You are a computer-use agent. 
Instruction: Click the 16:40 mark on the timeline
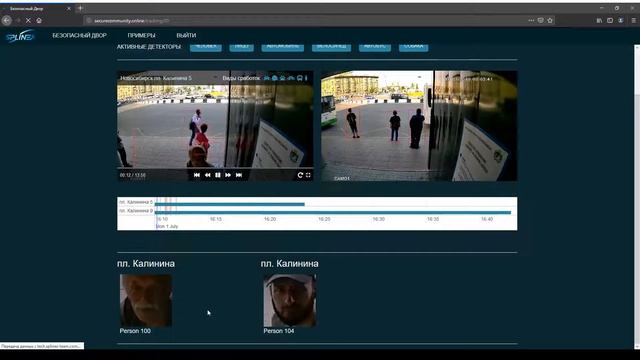pos(487,219)
